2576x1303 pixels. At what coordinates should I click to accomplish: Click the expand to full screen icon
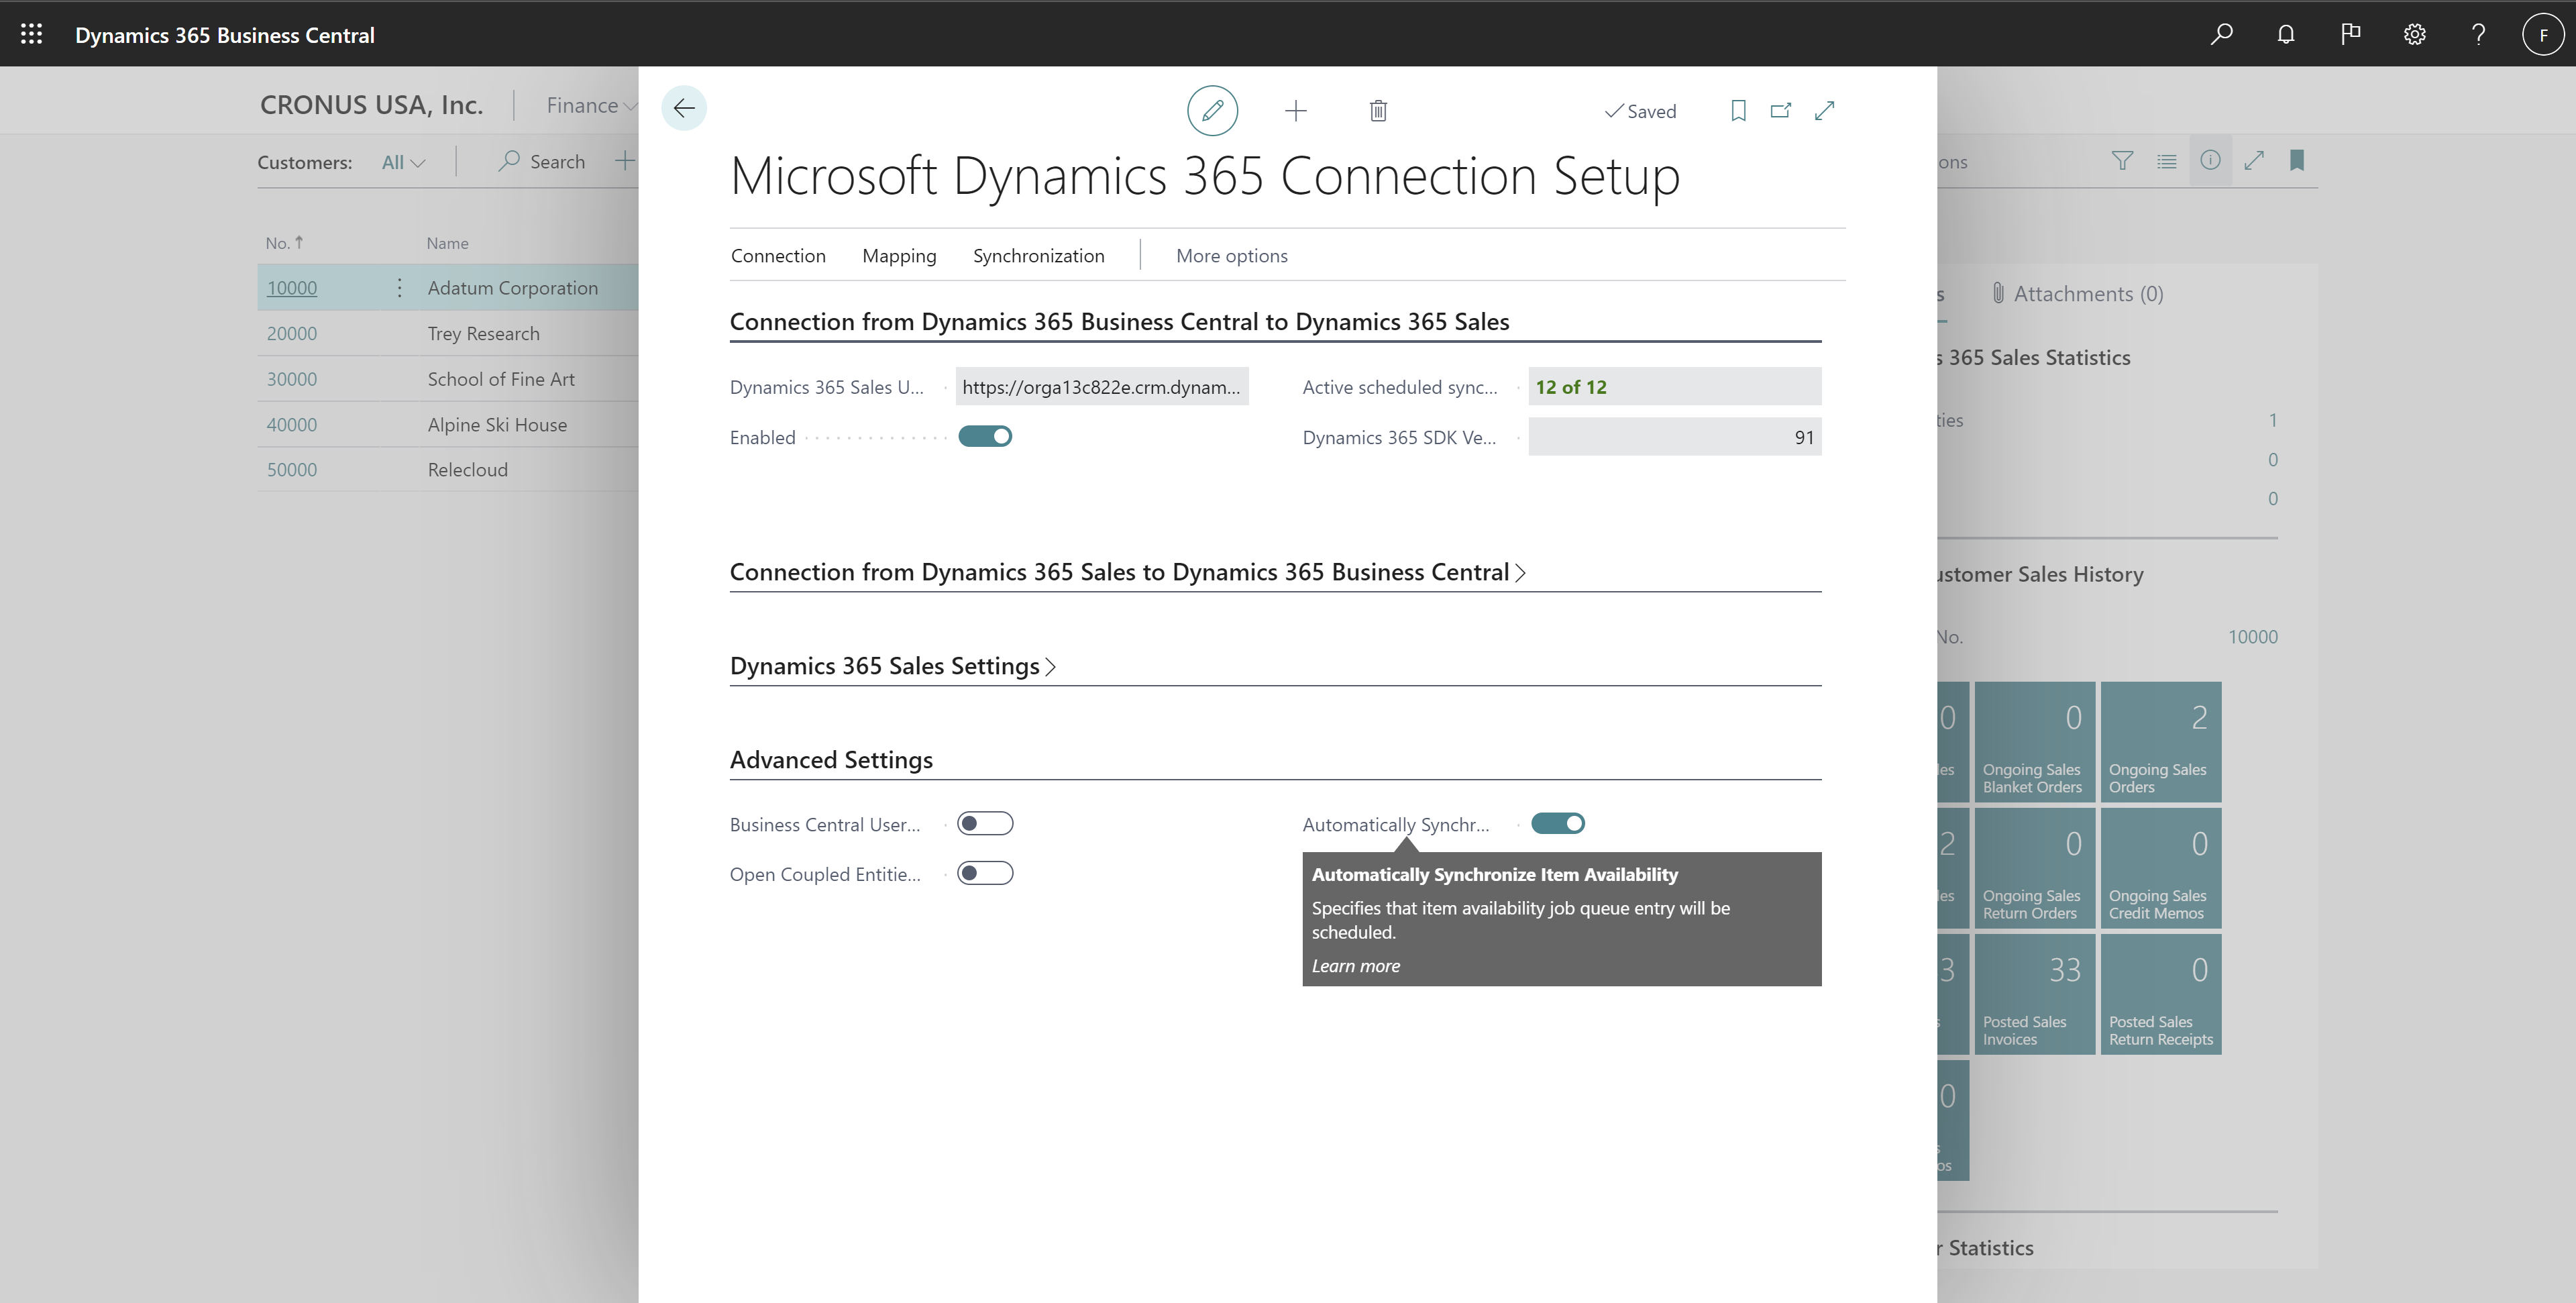1822,109
